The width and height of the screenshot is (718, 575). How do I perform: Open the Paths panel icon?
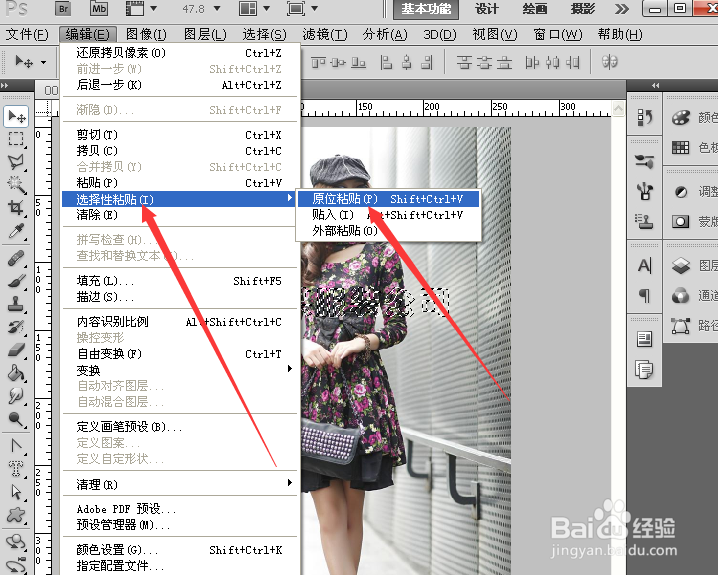tap(680, 325)
